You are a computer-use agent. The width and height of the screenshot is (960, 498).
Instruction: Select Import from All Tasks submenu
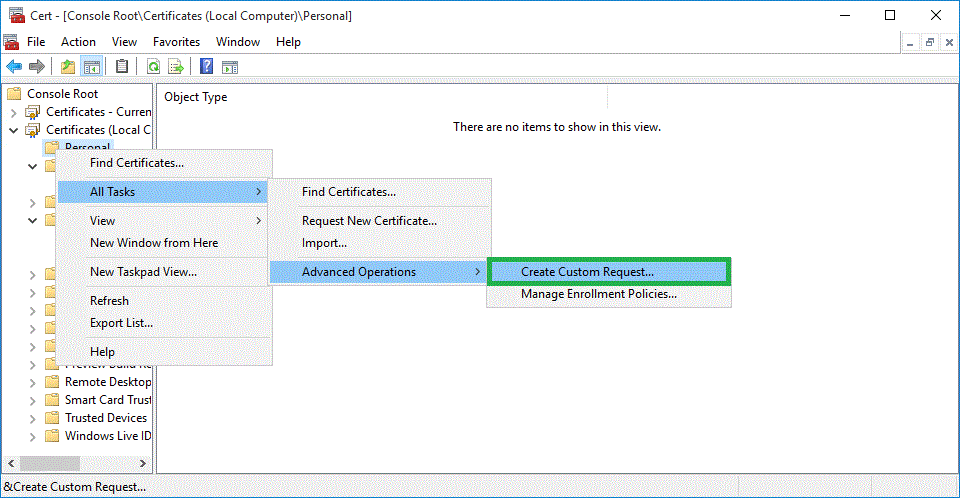[x=324, y=243]
